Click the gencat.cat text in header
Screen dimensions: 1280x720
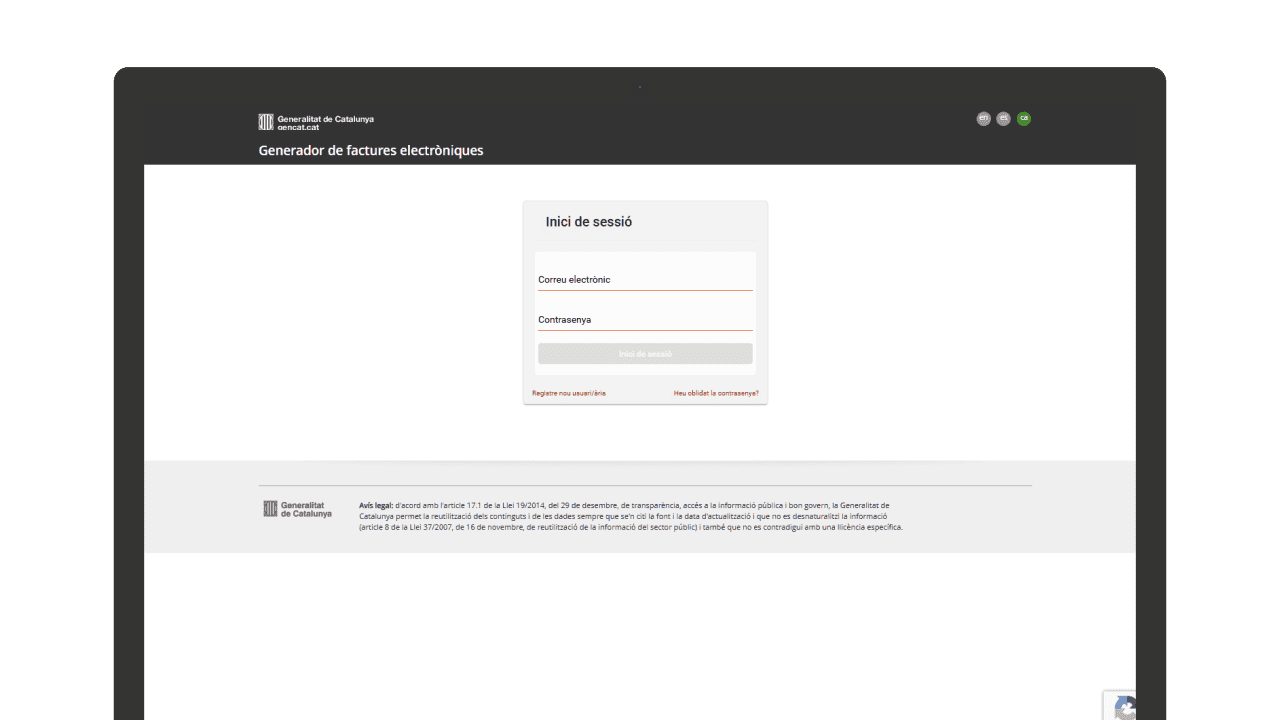coord(299,128)
